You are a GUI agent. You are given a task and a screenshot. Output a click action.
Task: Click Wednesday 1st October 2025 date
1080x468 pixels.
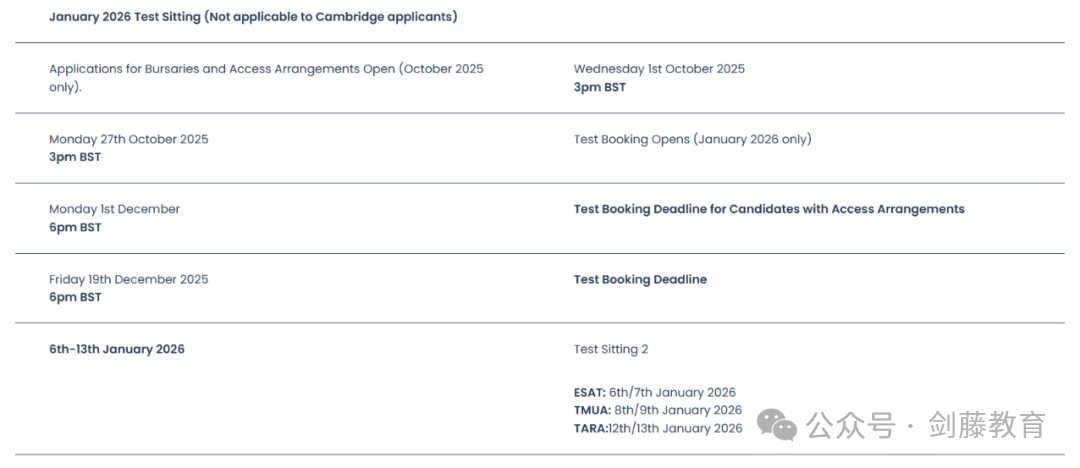659,69
